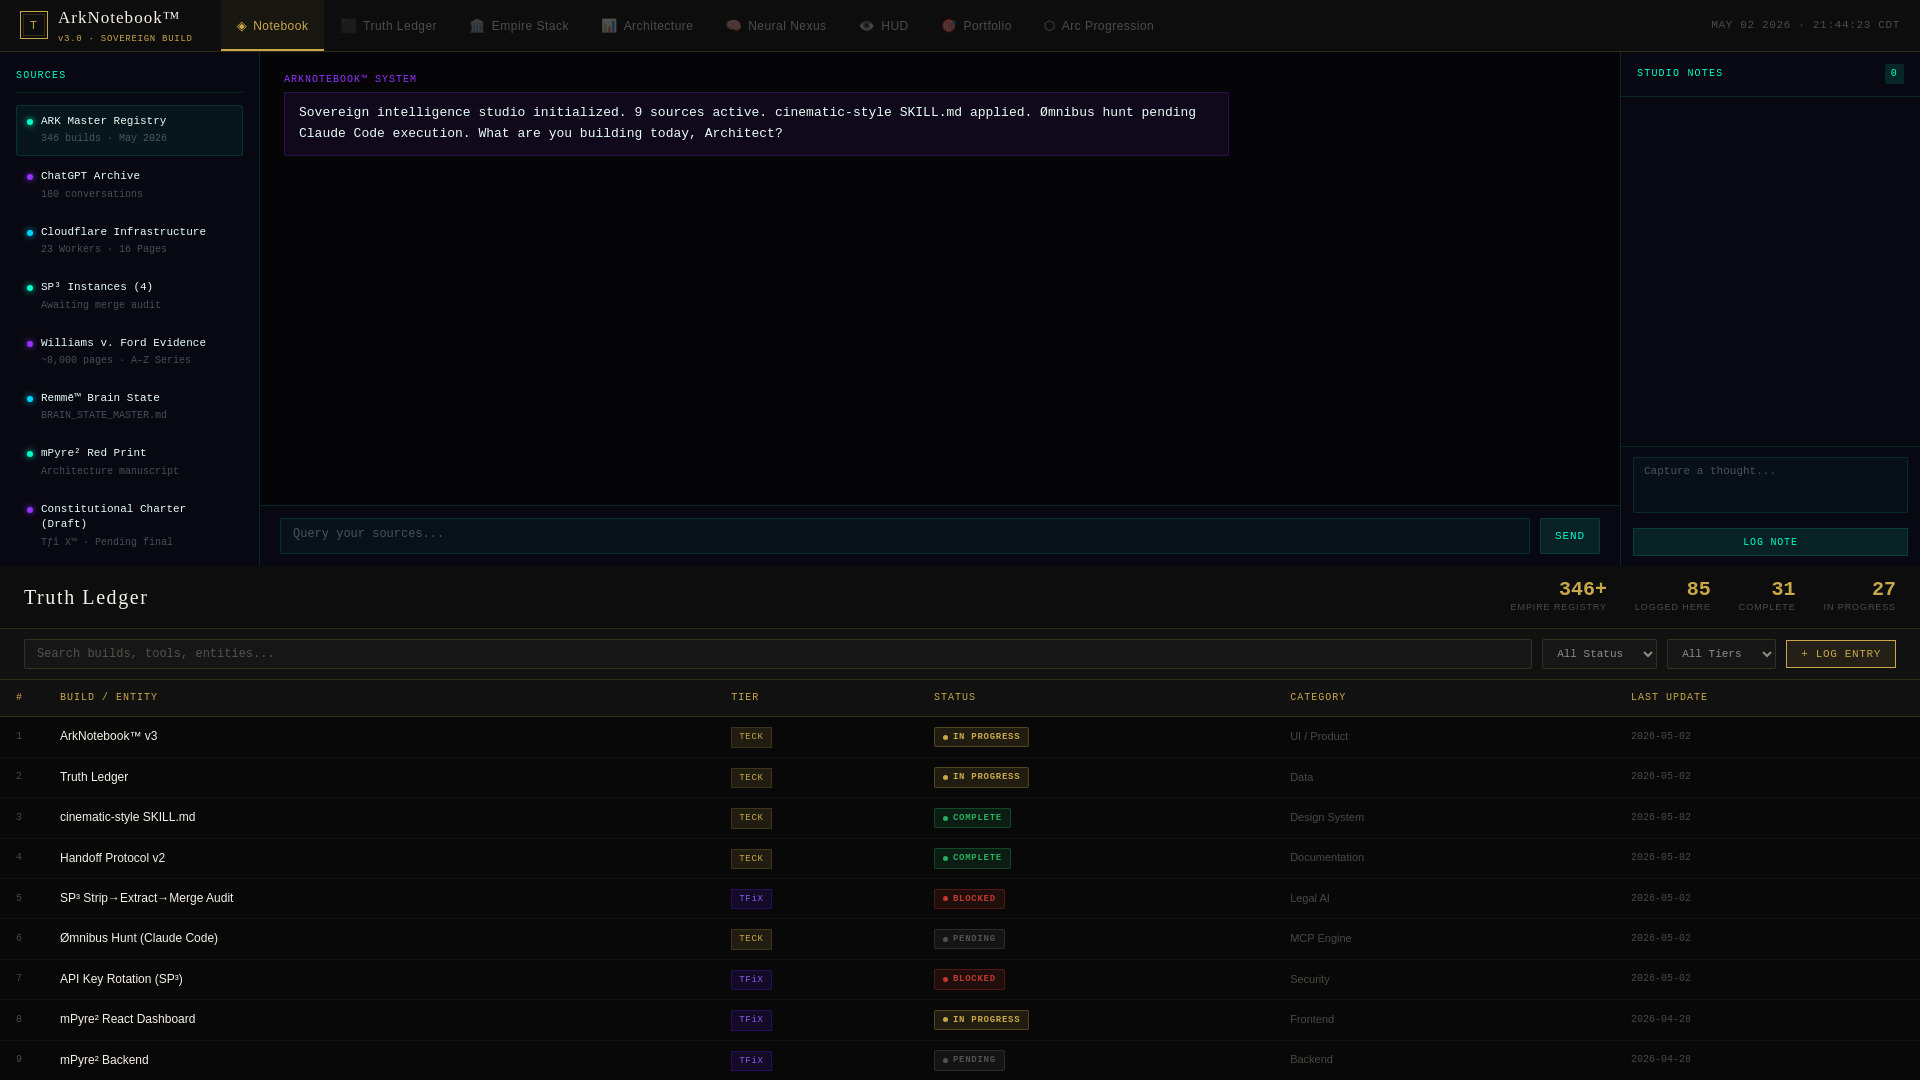This screenshot has width=1920, height=1080.
Task: Click the 85 Logged Here stat
Action: point(1672,596)
